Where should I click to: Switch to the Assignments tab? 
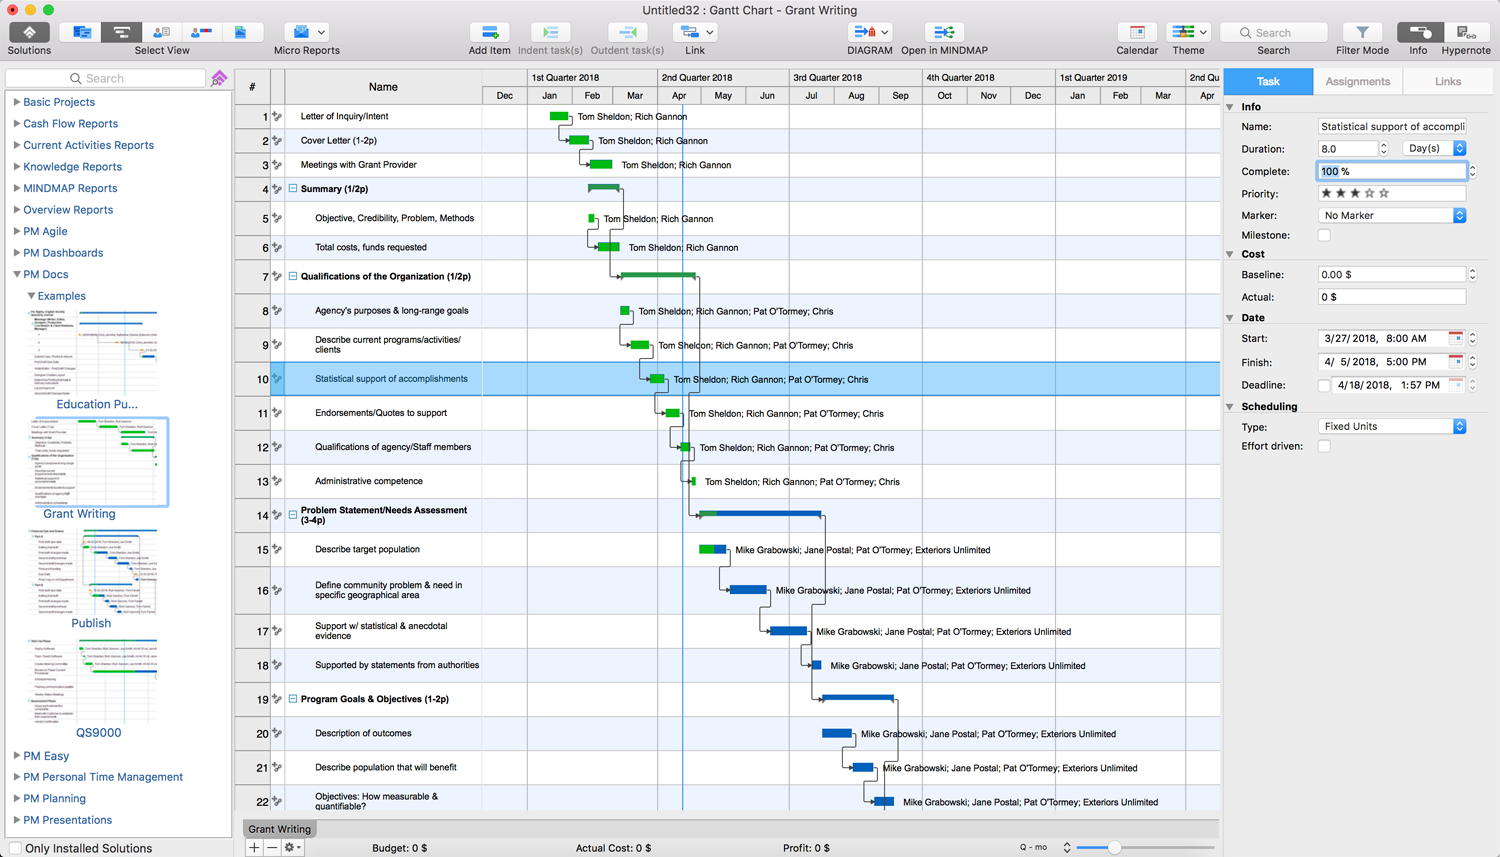1357,81
